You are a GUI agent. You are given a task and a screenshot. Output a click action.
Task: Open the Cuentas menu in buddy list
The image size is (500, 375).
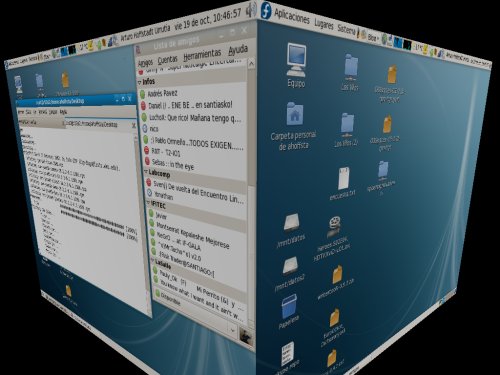click(x=167, y=60)
